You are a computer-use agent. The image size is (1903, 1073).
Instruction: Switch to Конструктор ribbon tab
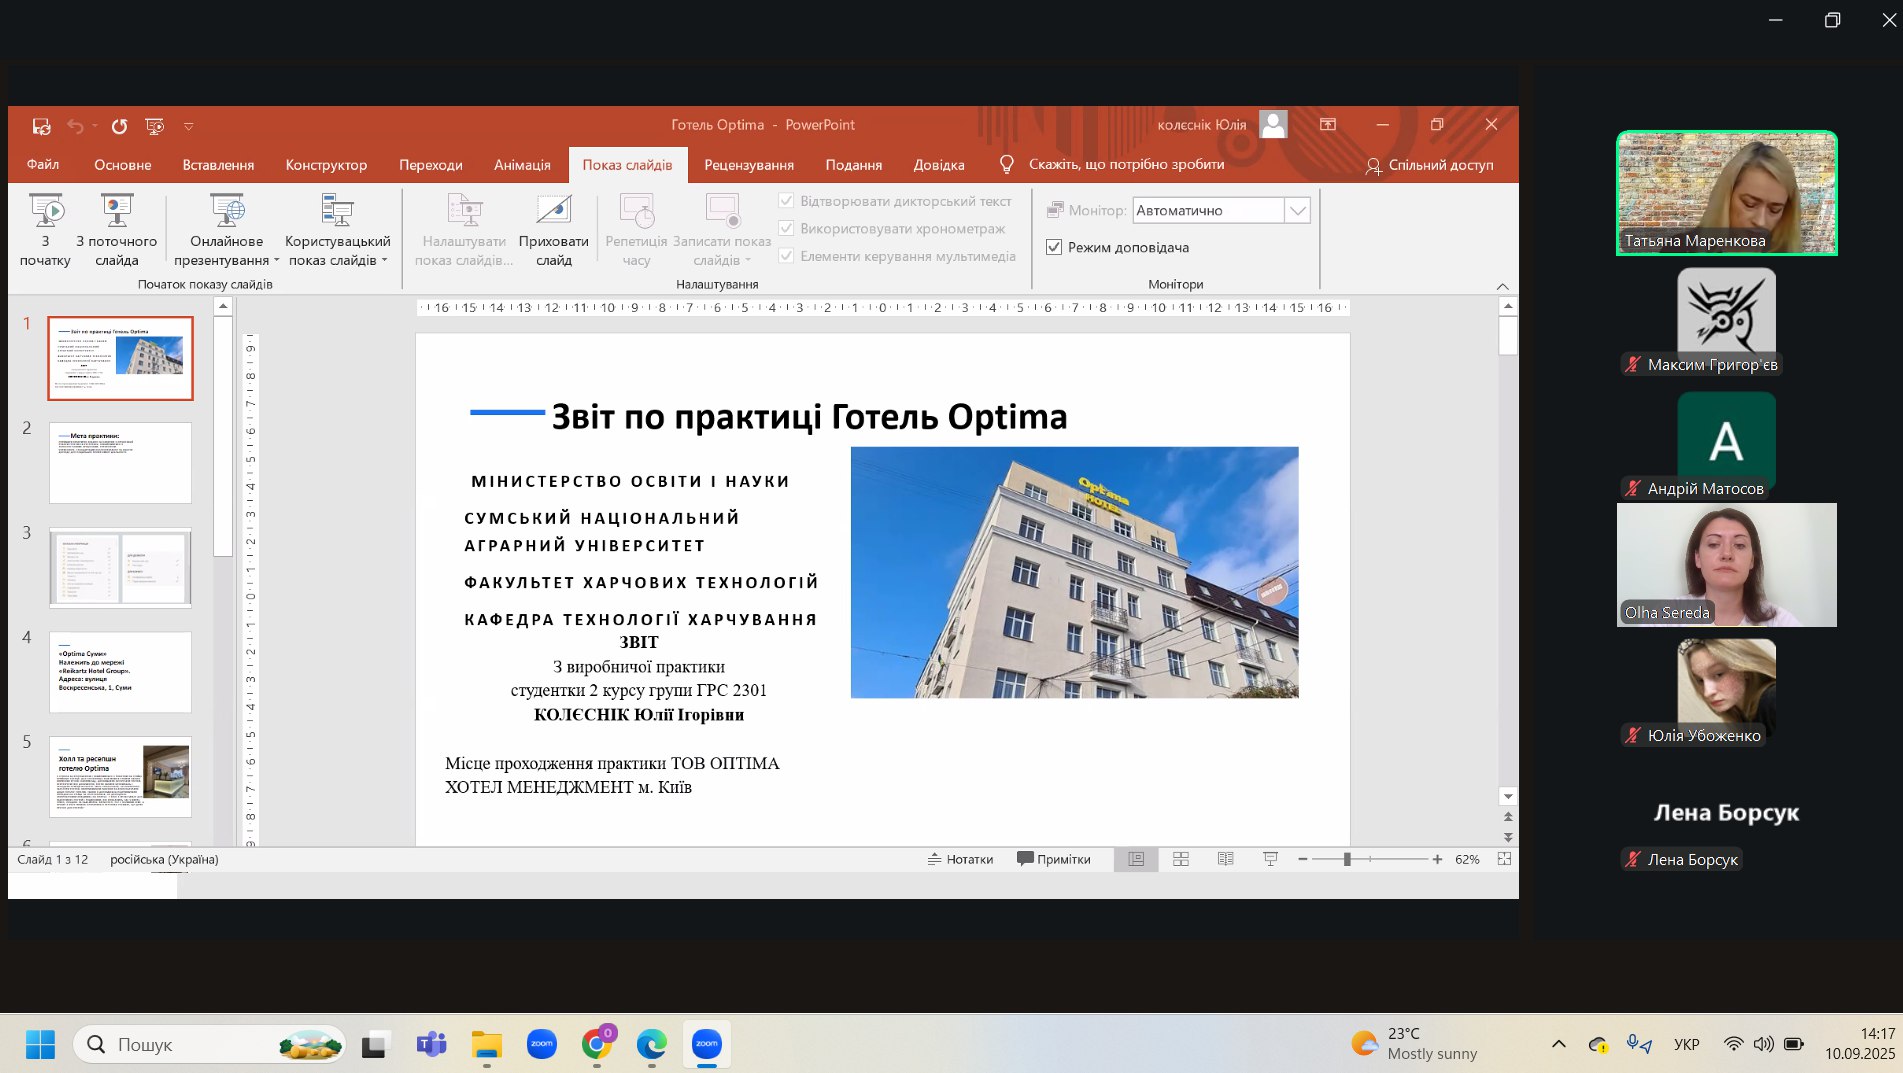[326, 164]
